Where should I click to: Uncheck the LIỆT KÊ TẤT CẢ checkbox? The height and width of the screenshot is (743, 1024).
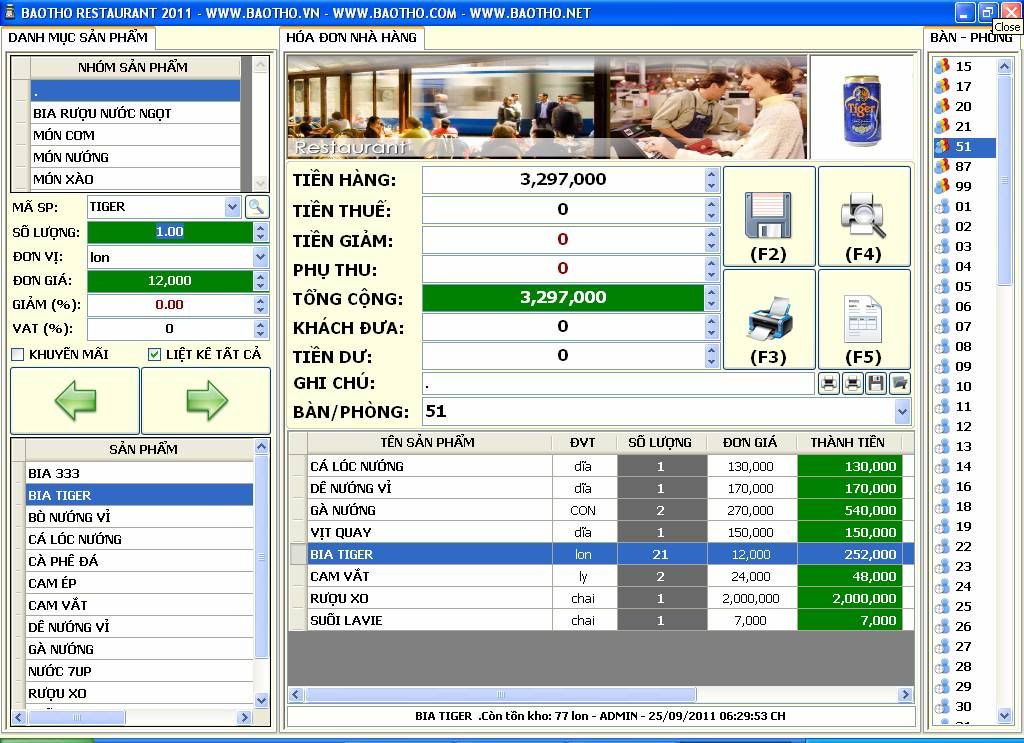click(x=154, y=354)
